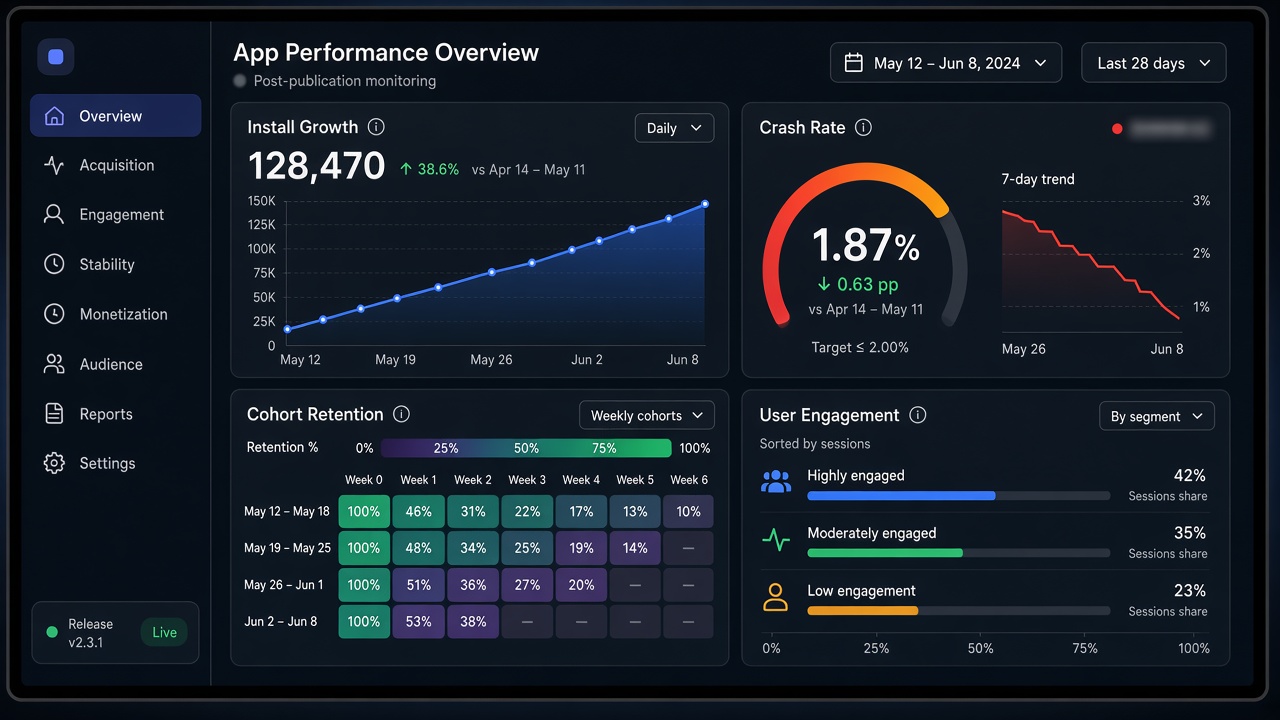Click the 53% cell in Jun 2 – Jun 8 row

[419, 621]
